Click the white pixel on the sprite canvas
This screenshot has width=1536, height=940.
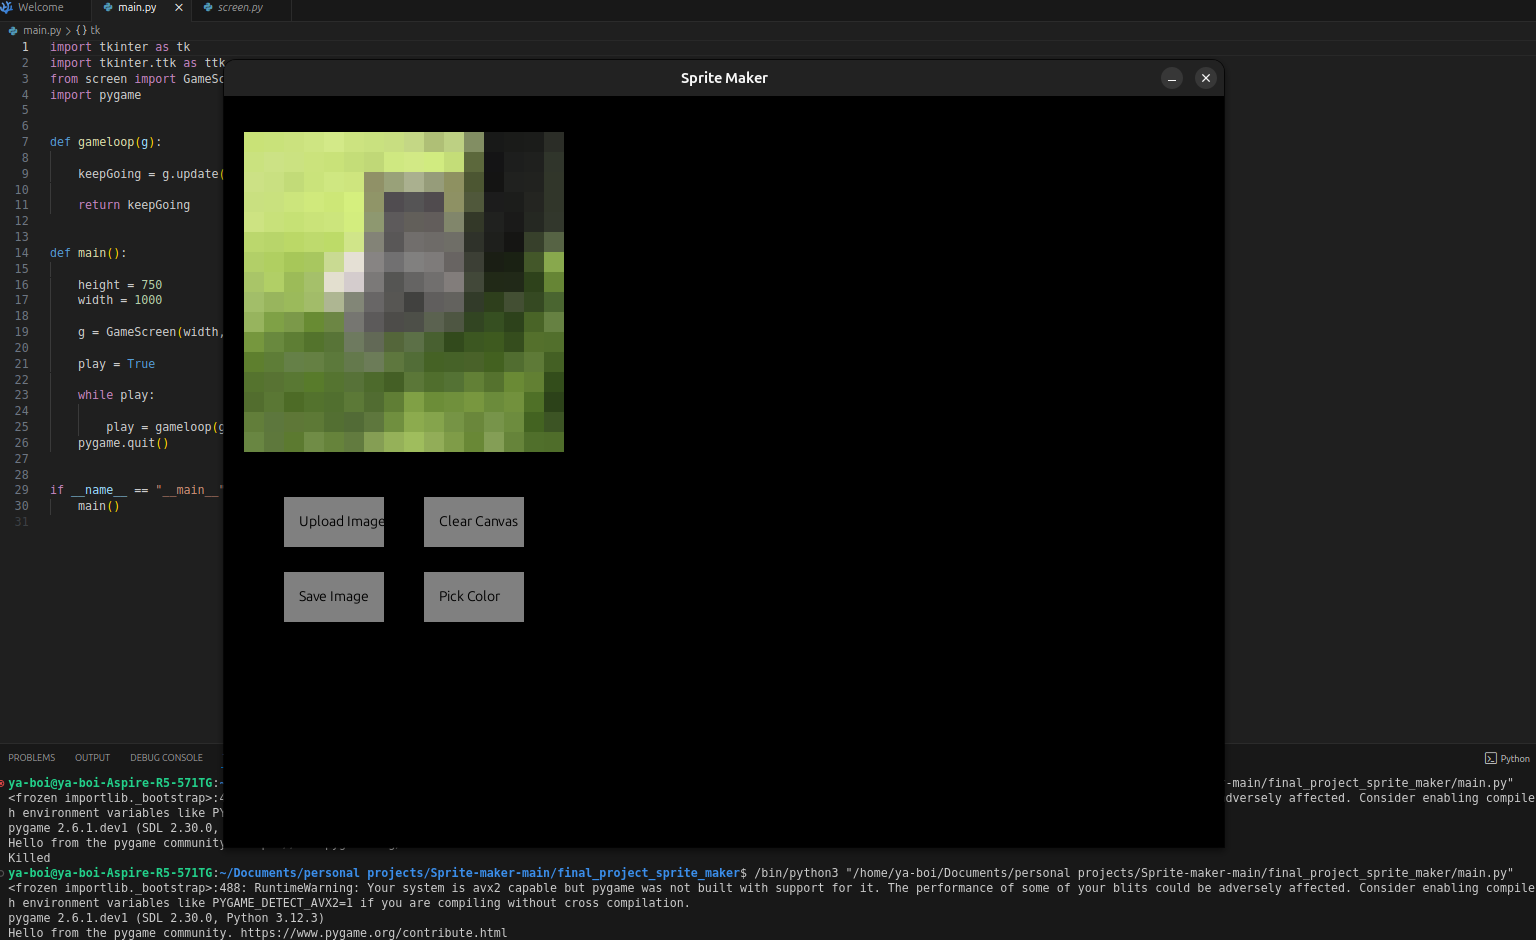pyautogui.click(x=353, y=263)
